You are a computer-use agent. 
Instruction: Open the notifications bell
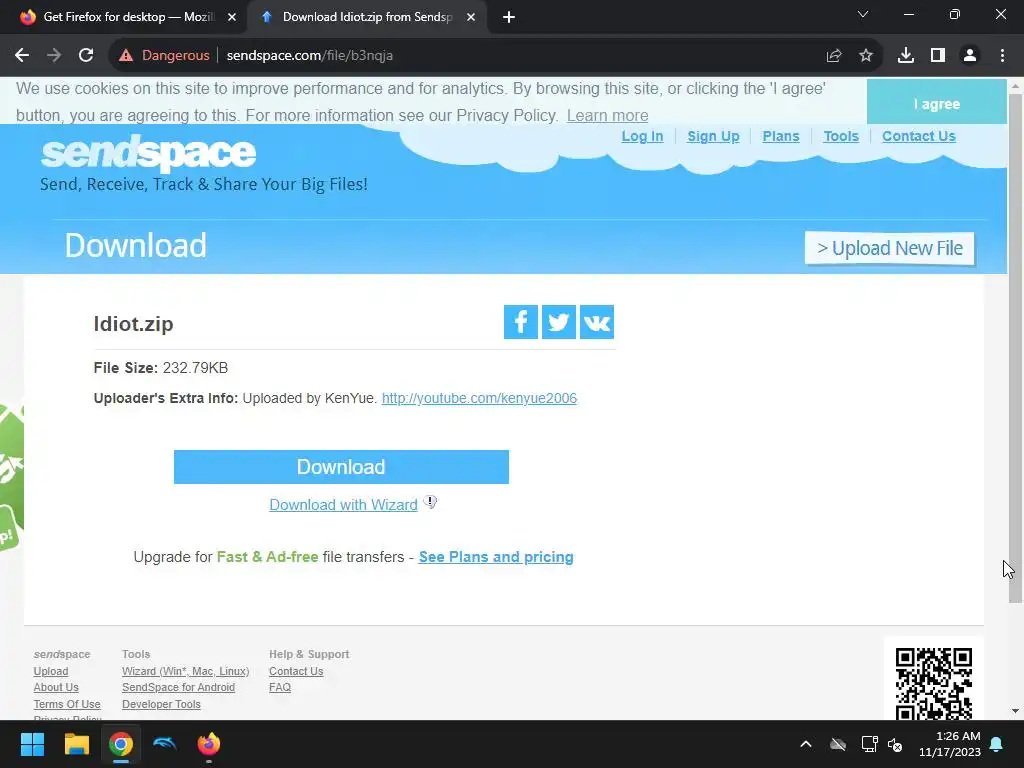pyautogui.click(x=997, y=744)
